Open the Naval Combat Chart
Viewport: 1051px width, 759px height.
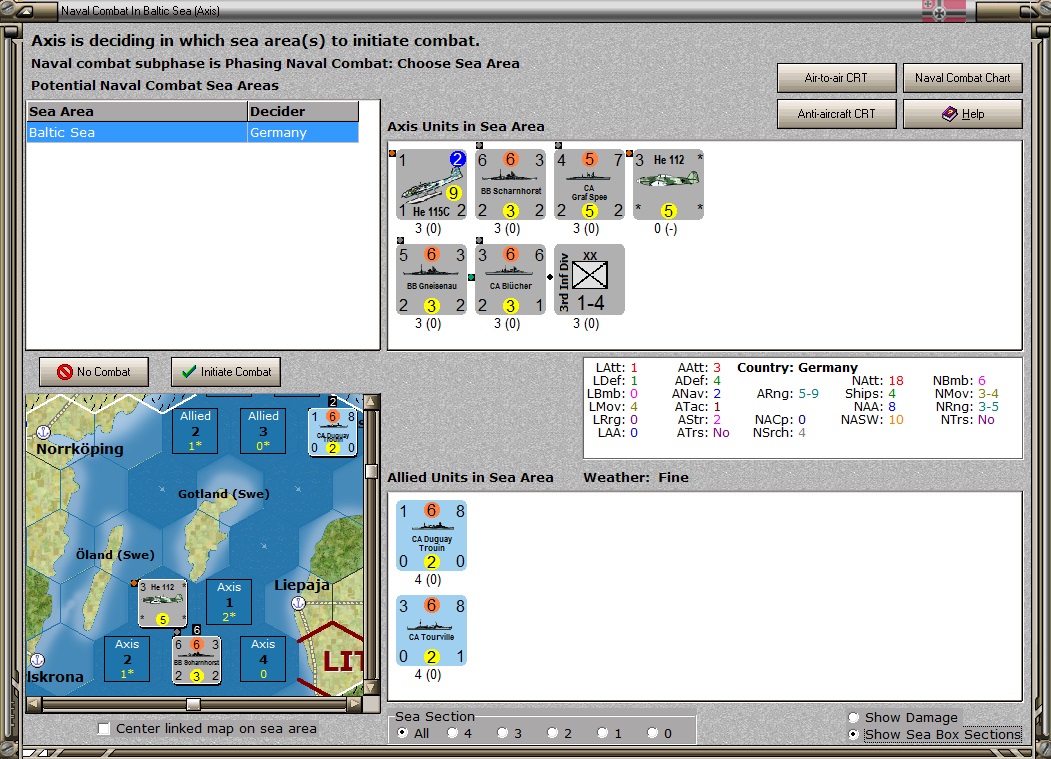963,78
